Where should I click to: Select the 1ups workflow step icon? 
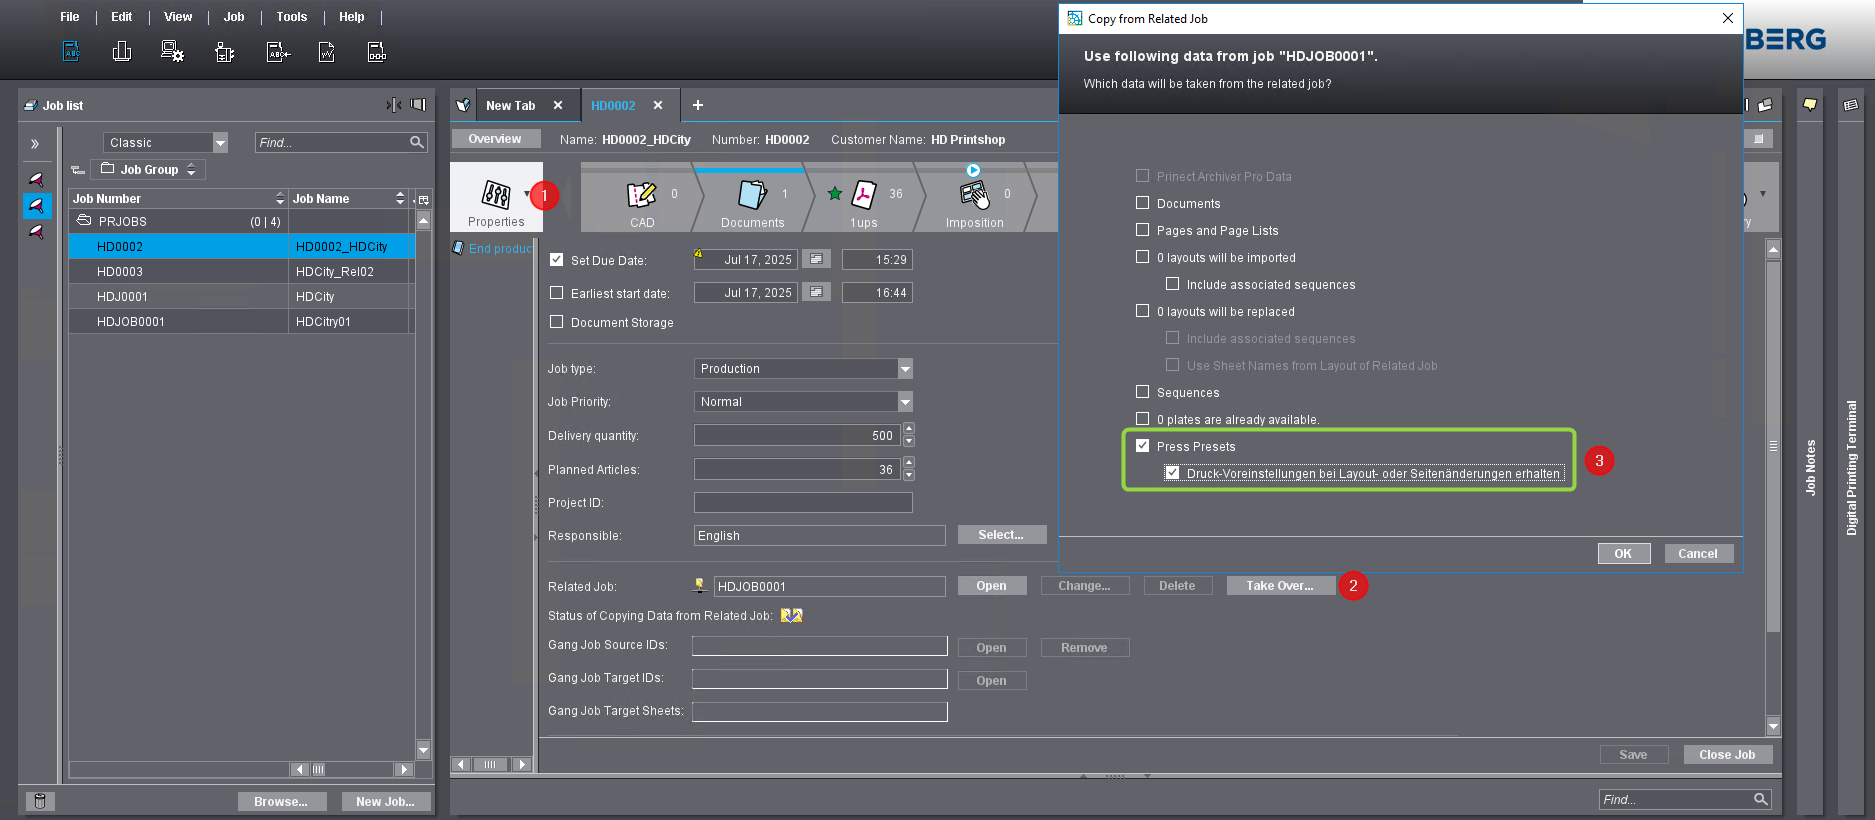tap(863, 196)
